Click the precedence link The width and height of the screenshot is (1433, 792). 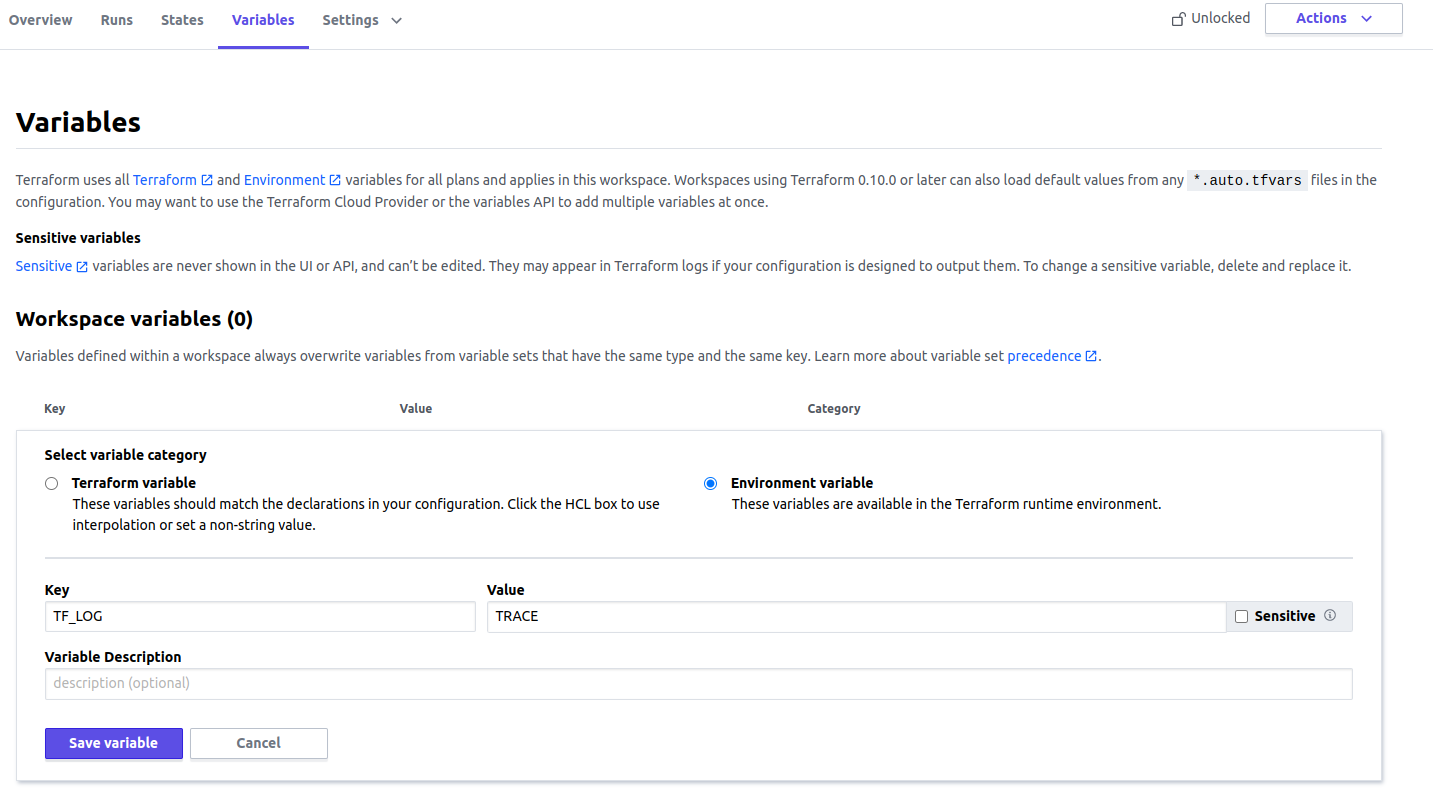[1046, 355]
